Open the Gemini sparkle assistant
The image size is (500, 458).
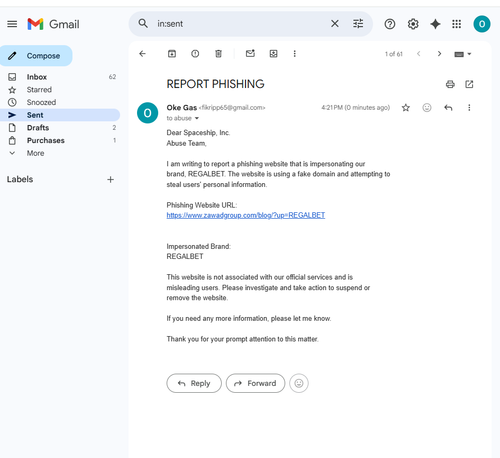[x=435, y=24]
